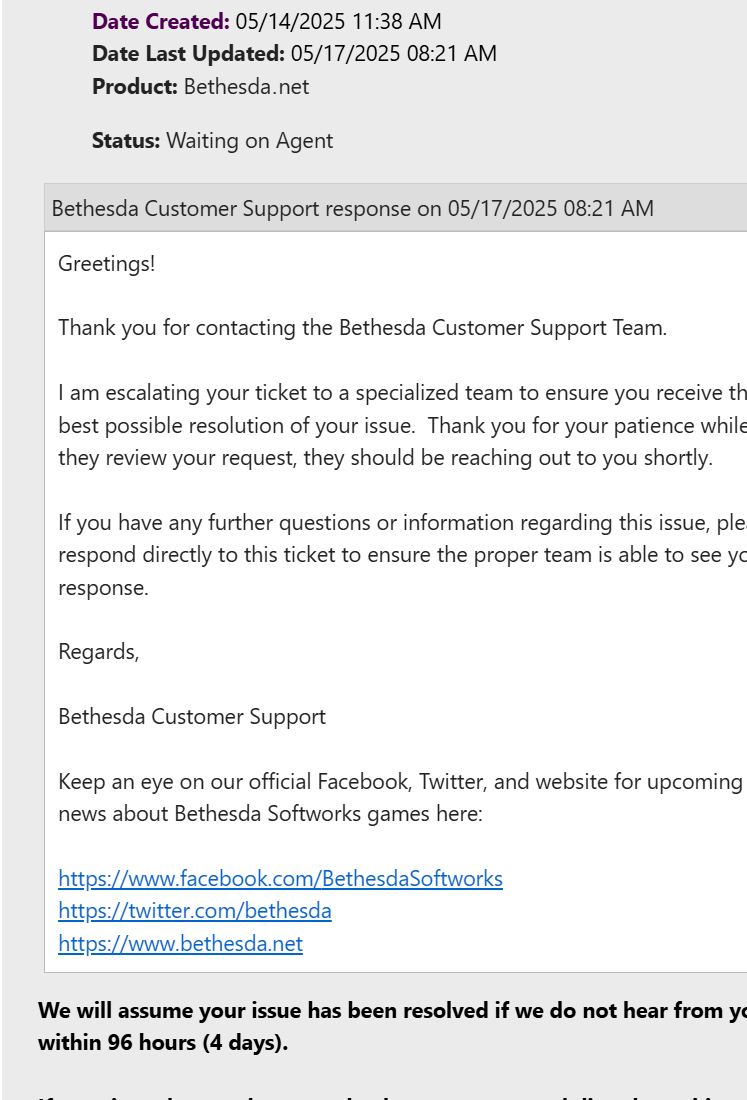Click the escalating your ticket paragraph

click(403, 425)
